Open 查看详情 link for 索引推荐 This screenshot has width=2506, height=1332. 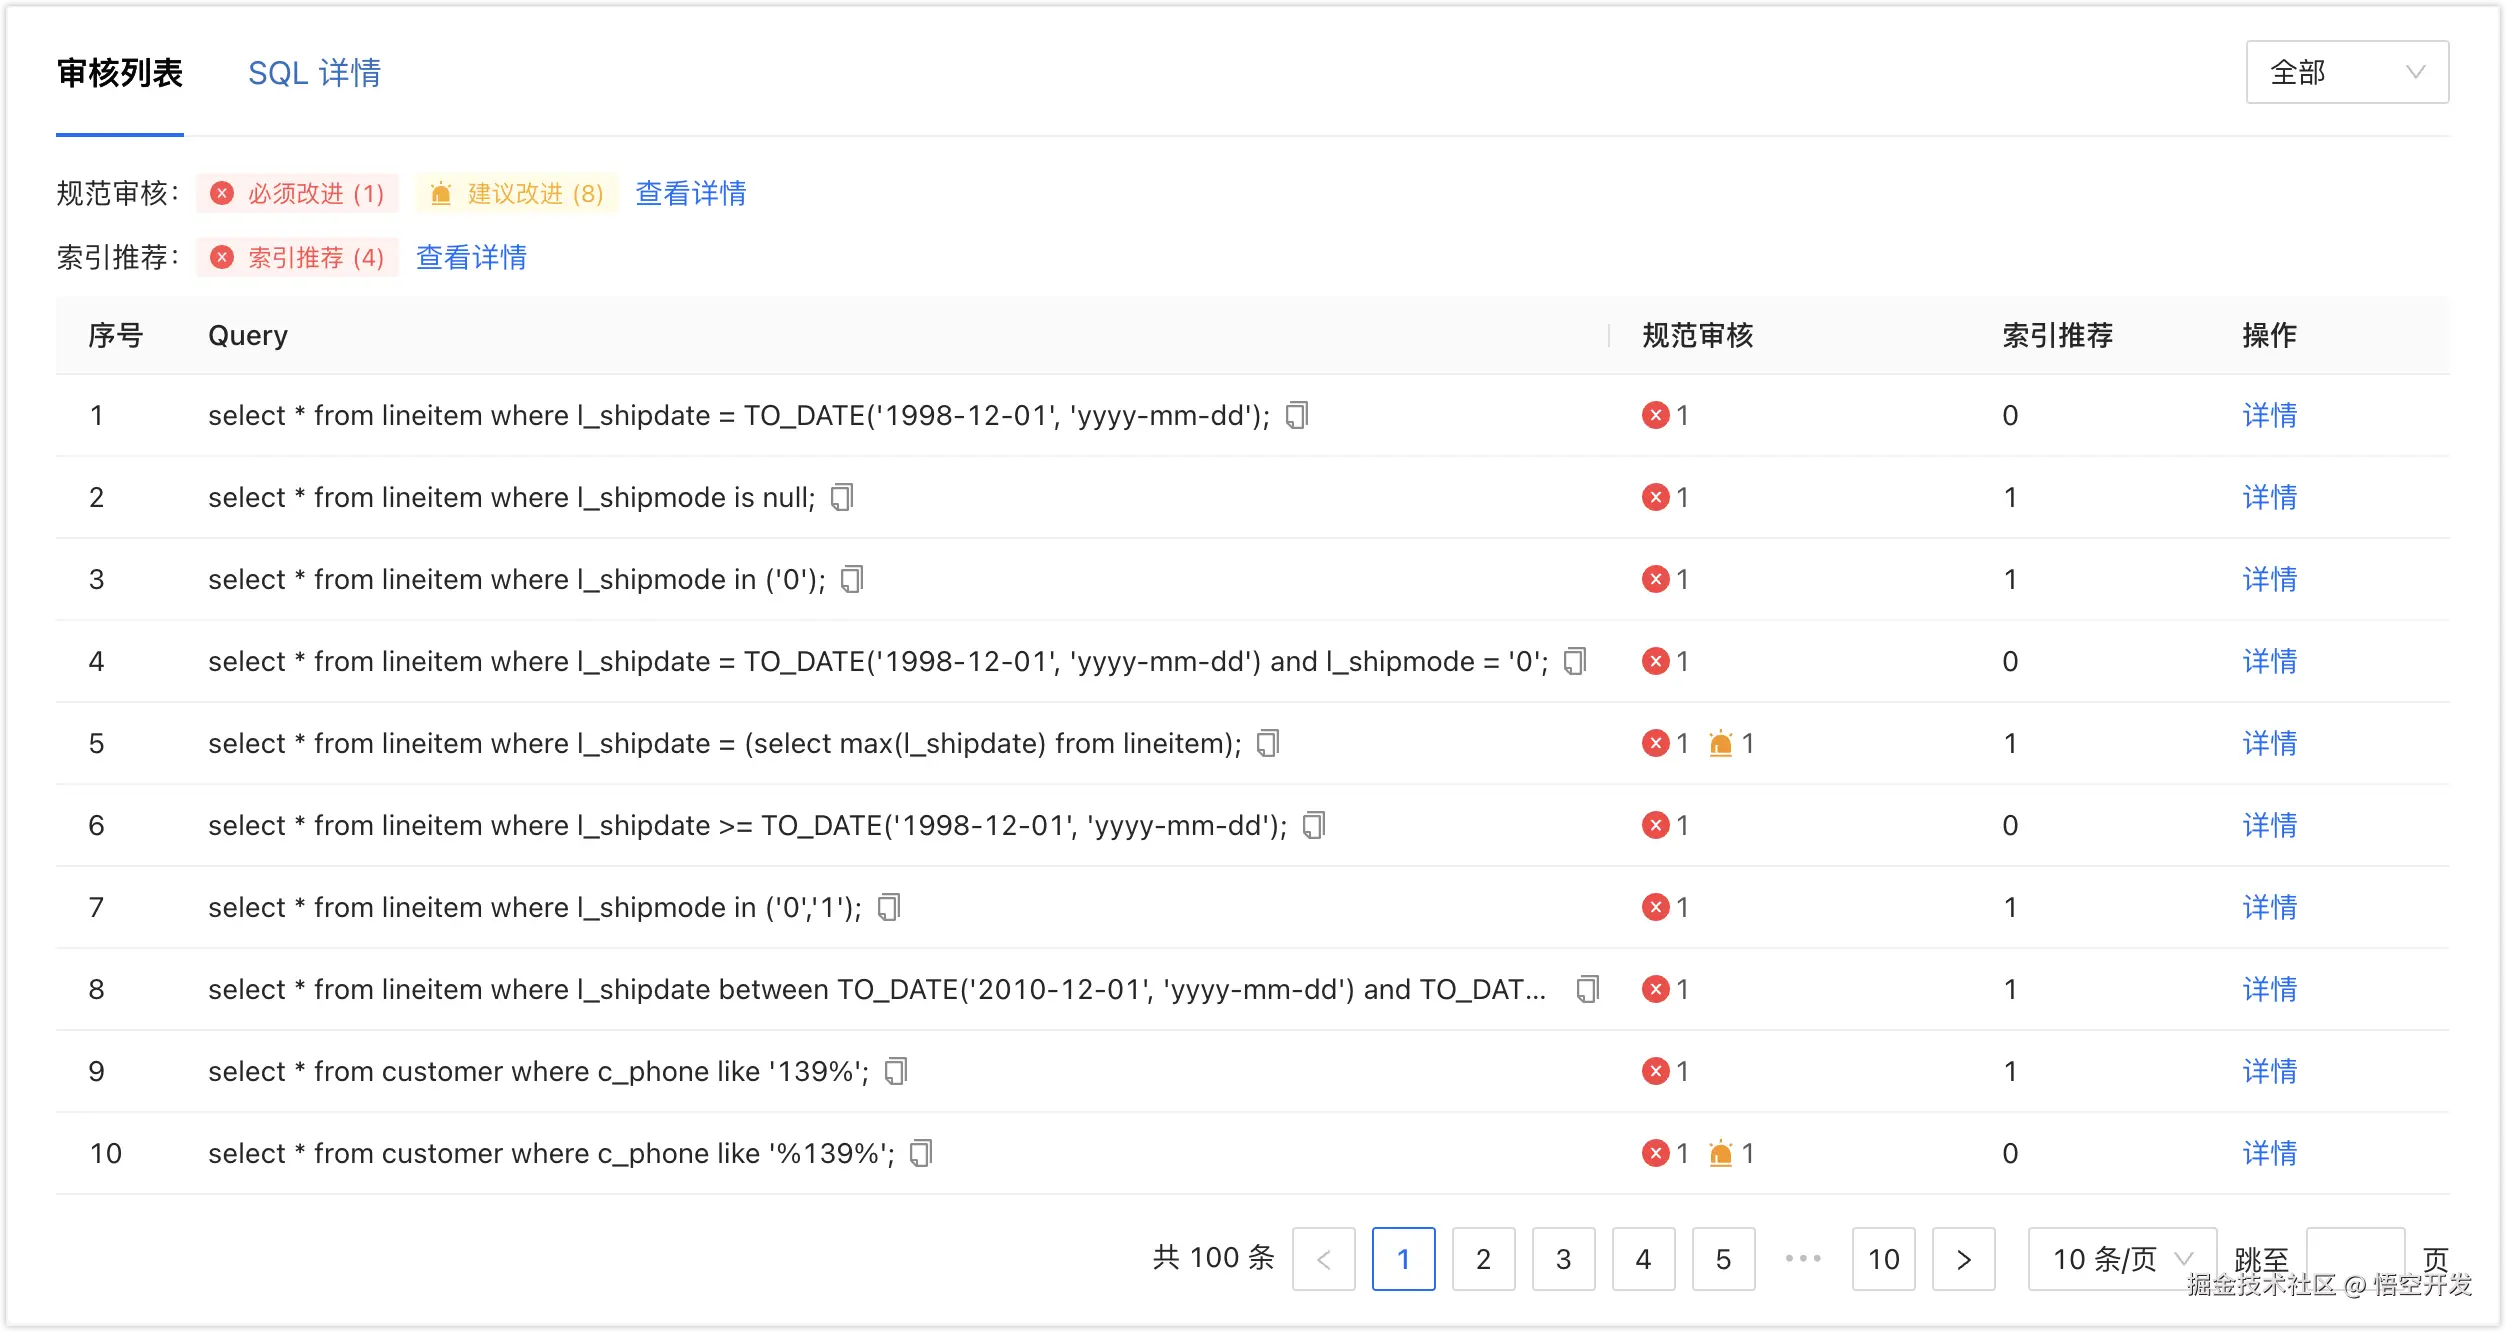point(471,257)
